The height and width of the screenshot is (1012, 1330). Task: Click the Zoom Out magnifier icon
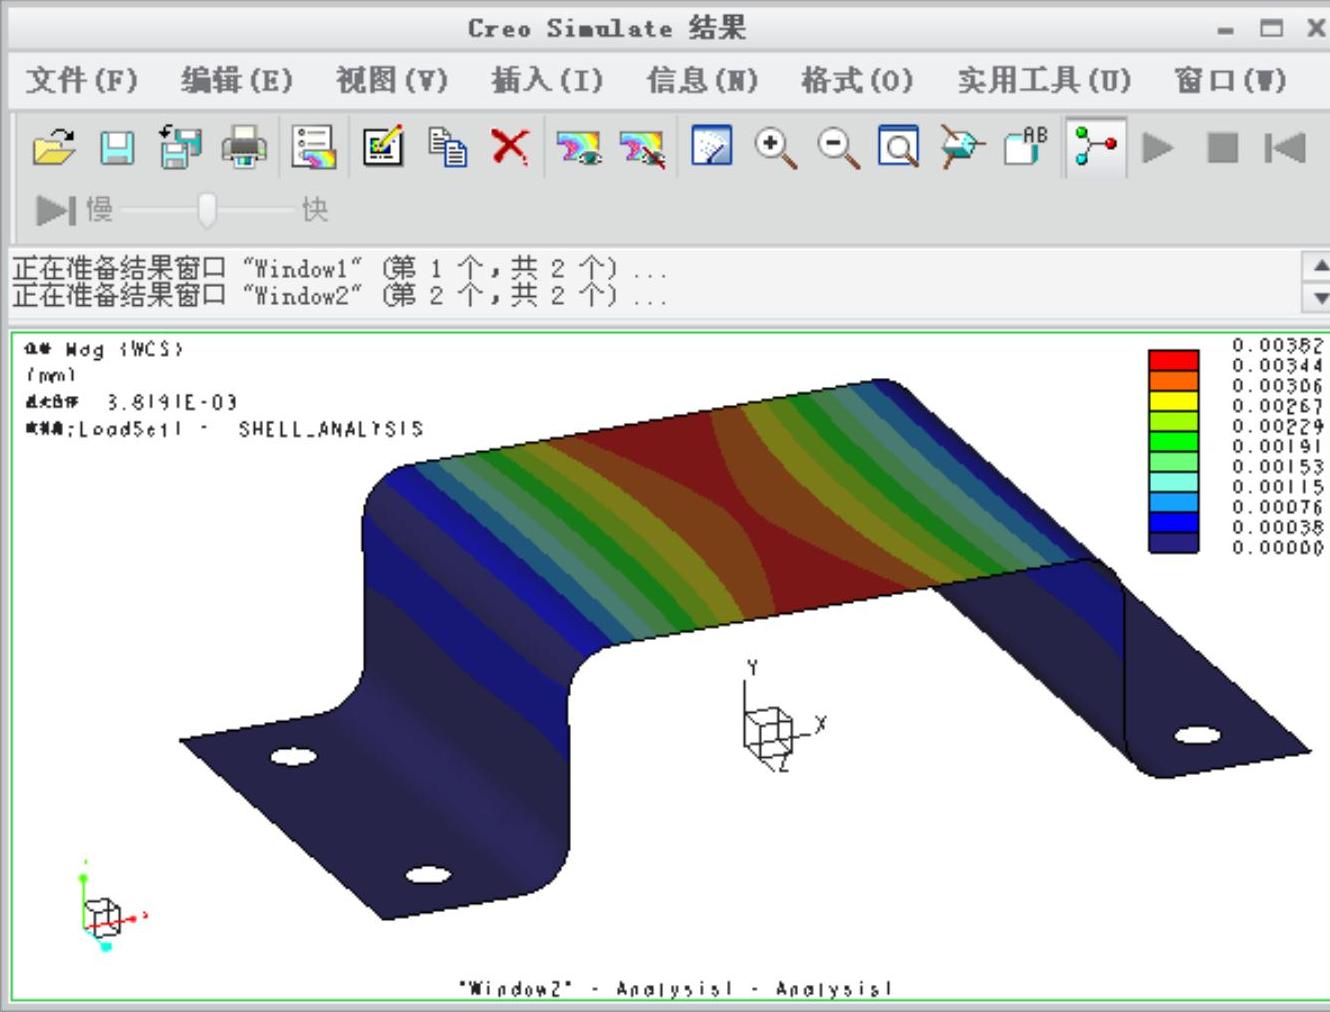coord(837,148)
